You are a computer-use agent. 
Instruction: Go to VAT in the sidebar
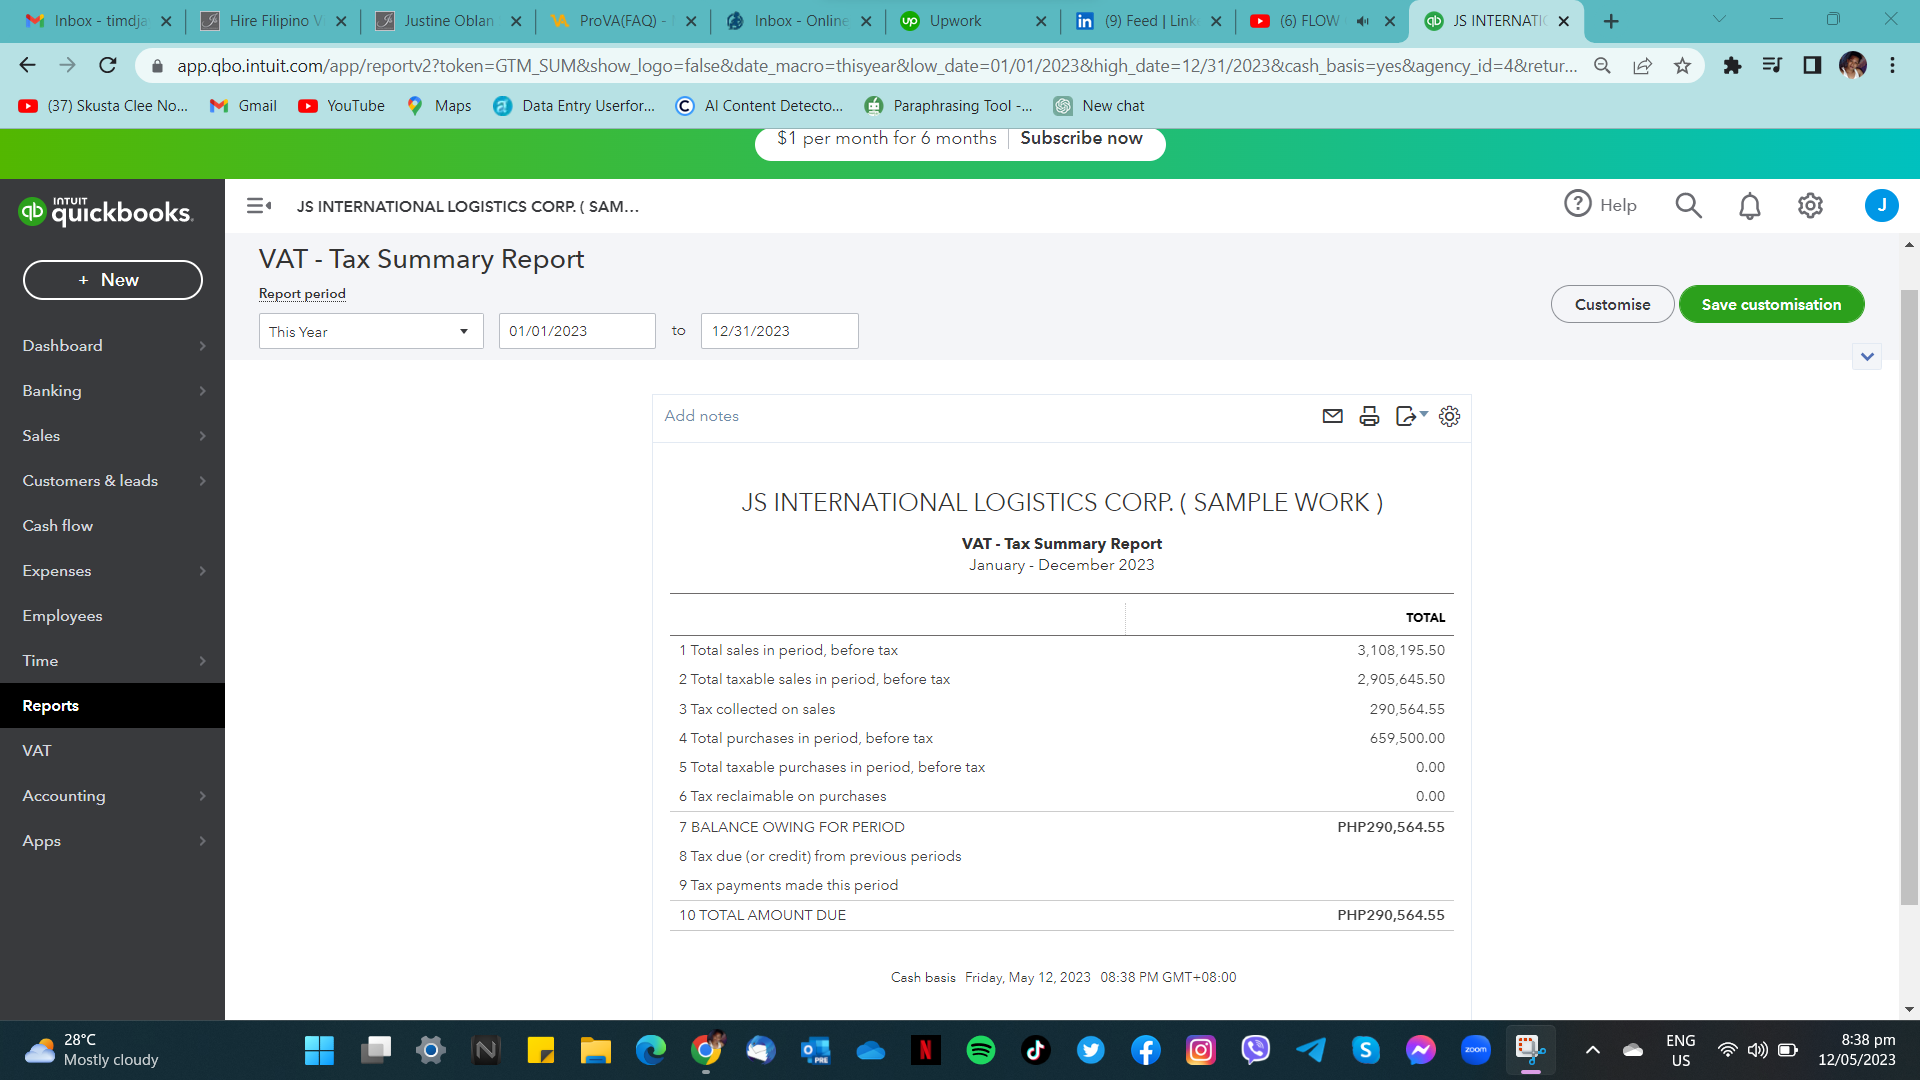[37, 751]
